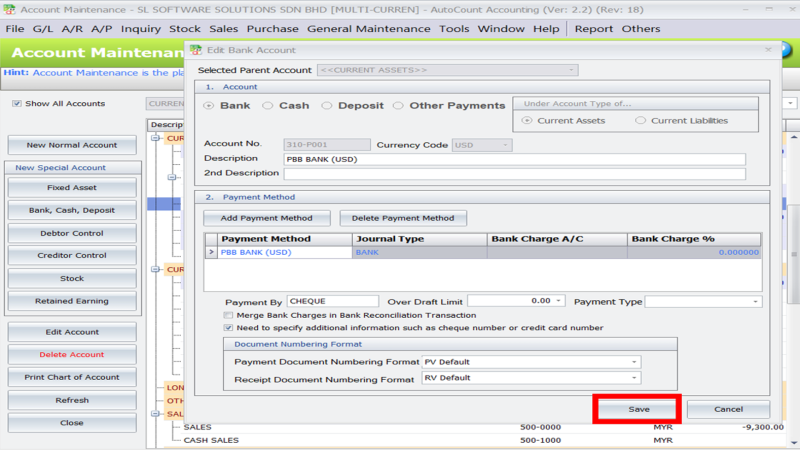Select the Cash radio button

point(267,106)
